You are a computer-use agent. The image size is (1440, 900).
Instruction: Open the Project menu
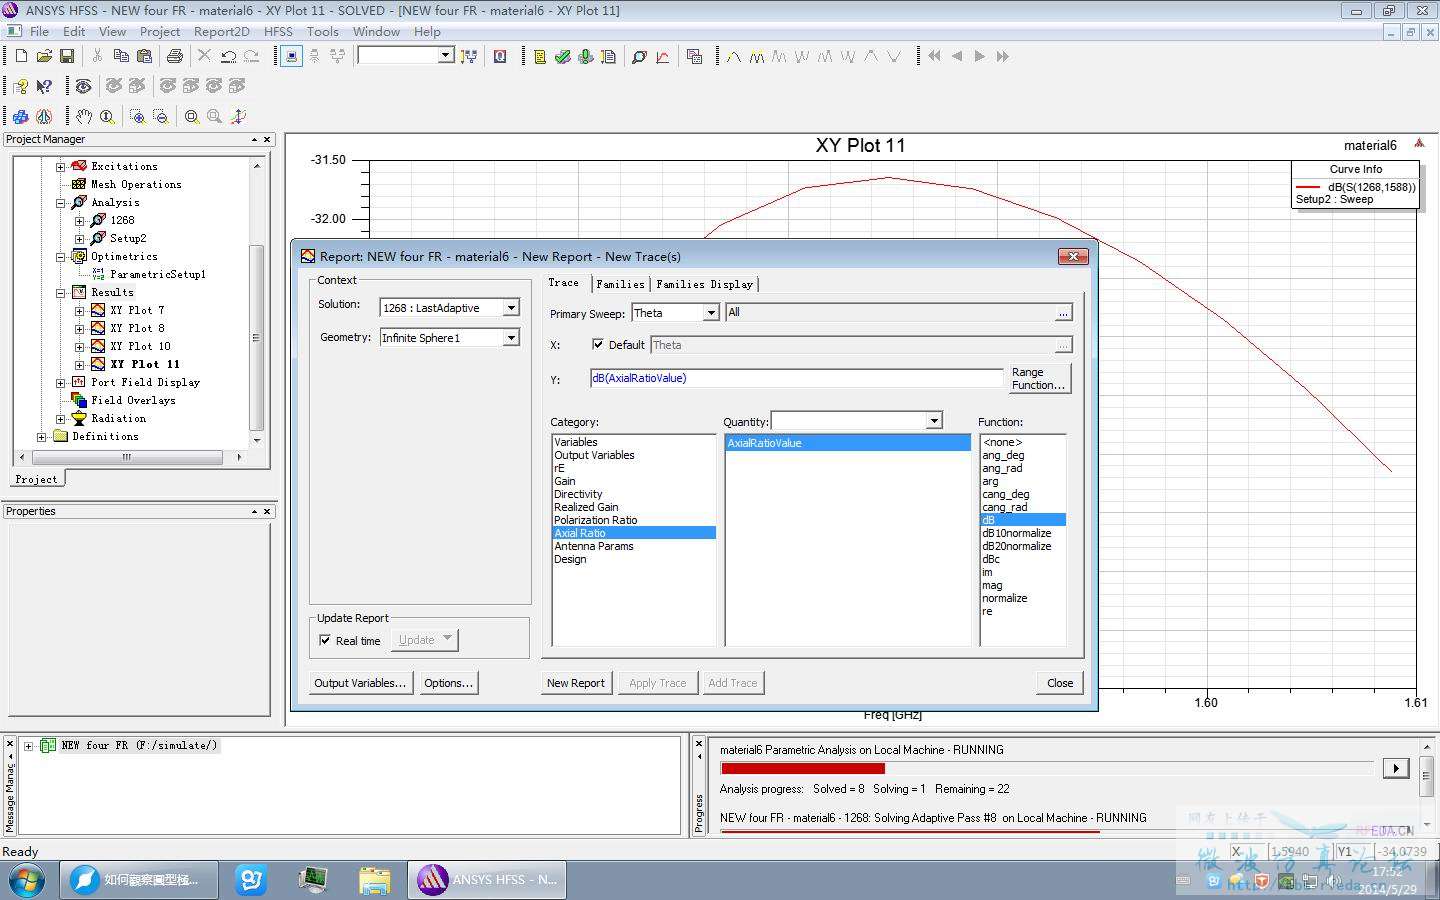(x=160, y=31)
